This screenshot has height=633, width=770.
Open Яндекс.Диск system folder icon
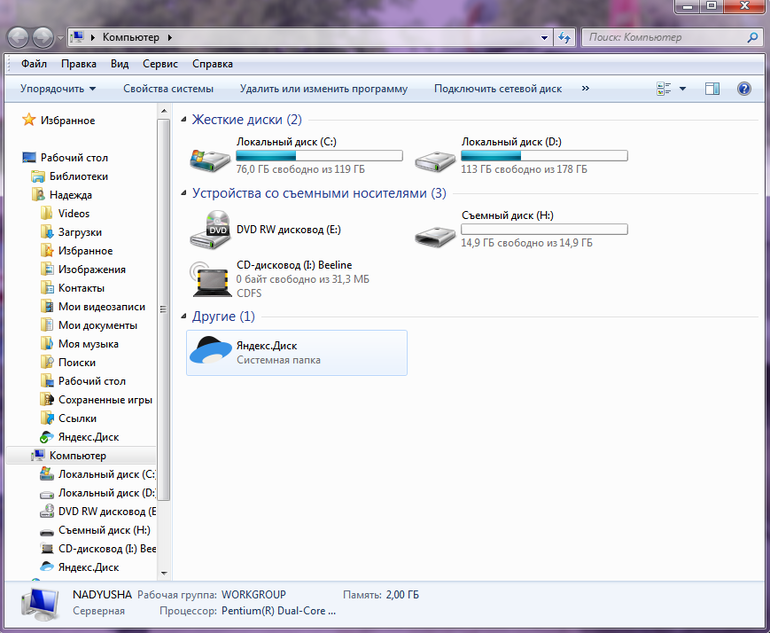point(209,352)
